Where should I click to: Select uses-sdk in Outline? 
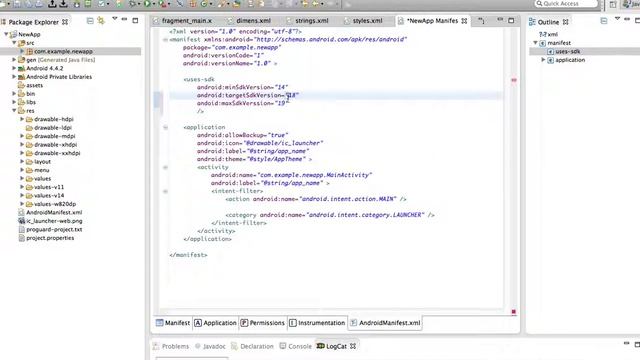pos(568,51)
